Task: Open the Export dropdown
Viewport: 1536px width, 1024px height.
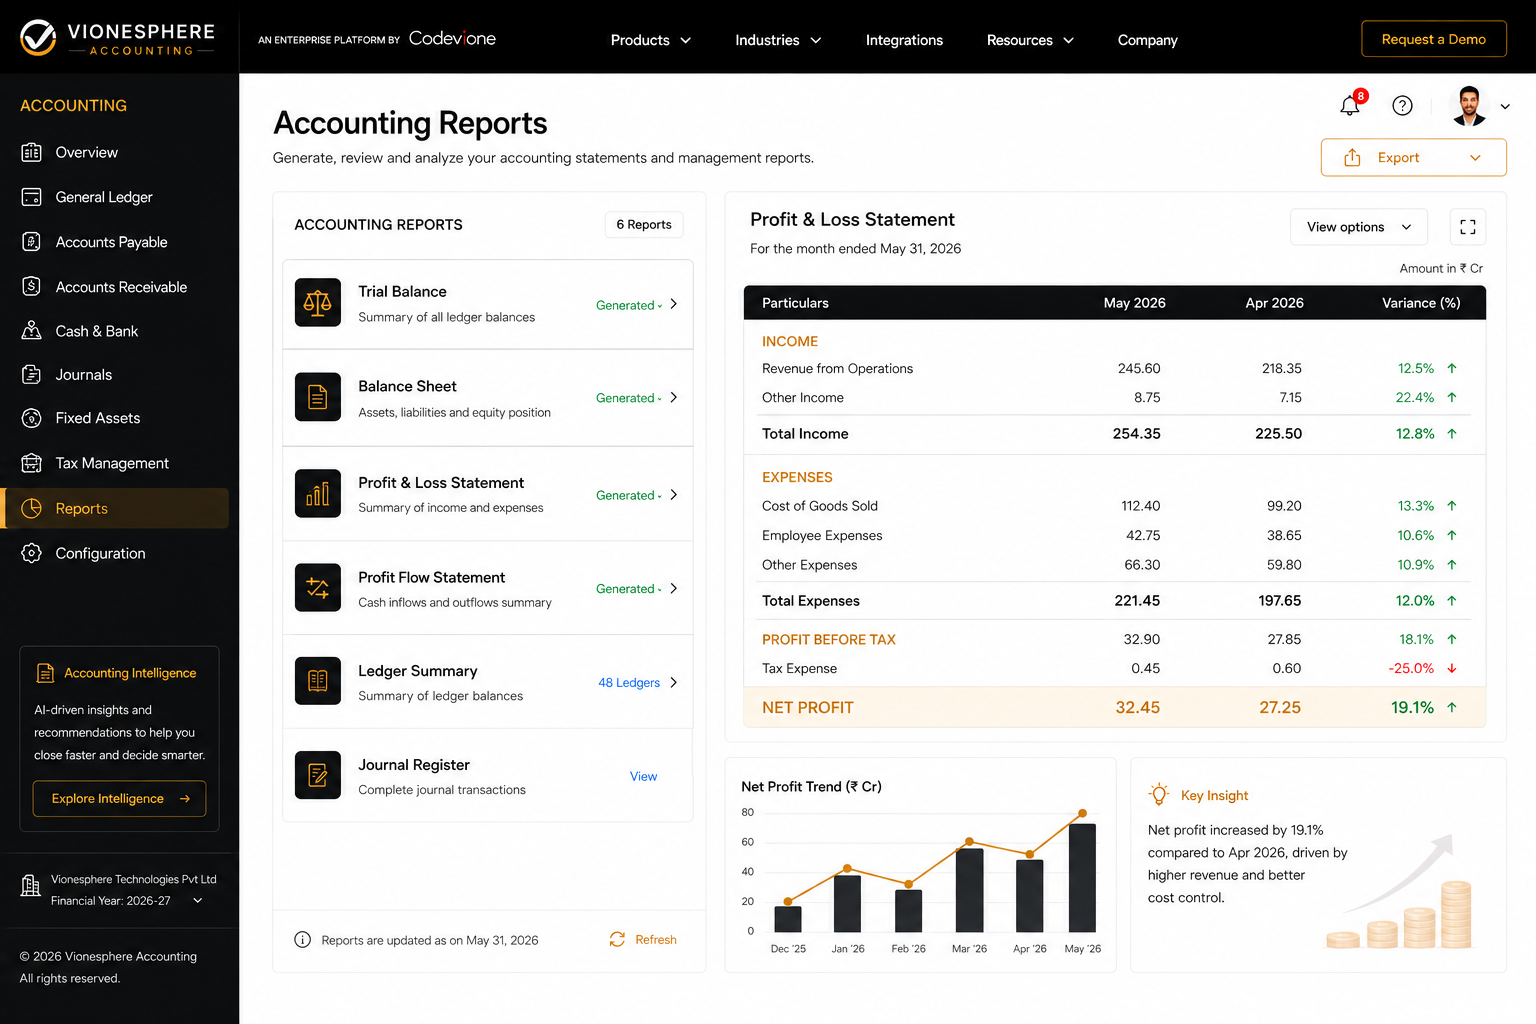Action: tap(1413, 158)
